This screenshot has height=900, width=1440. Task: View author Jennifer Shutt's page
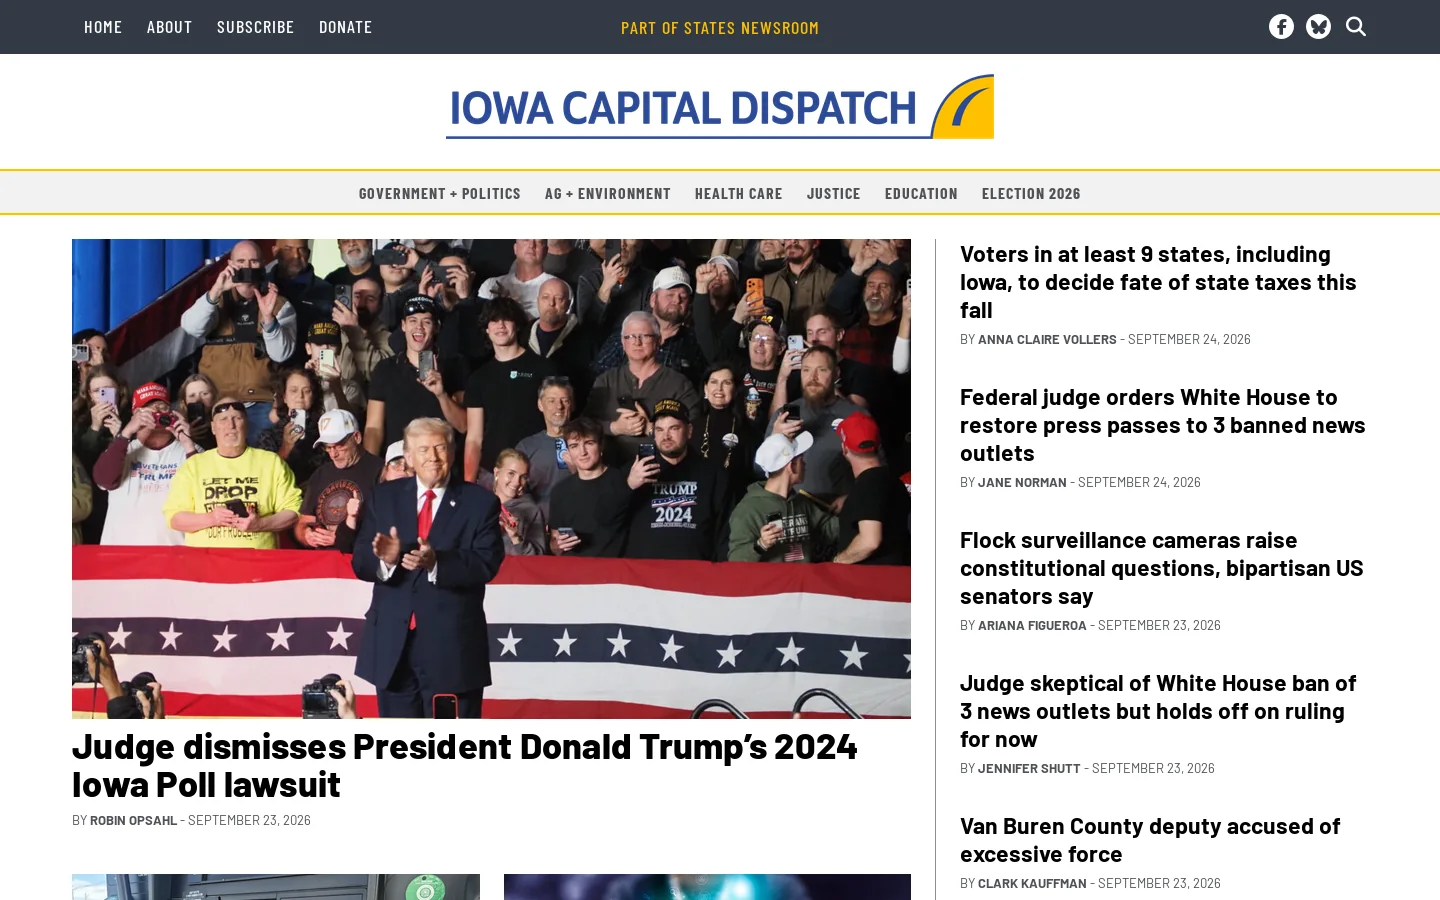coord(1029,768)
